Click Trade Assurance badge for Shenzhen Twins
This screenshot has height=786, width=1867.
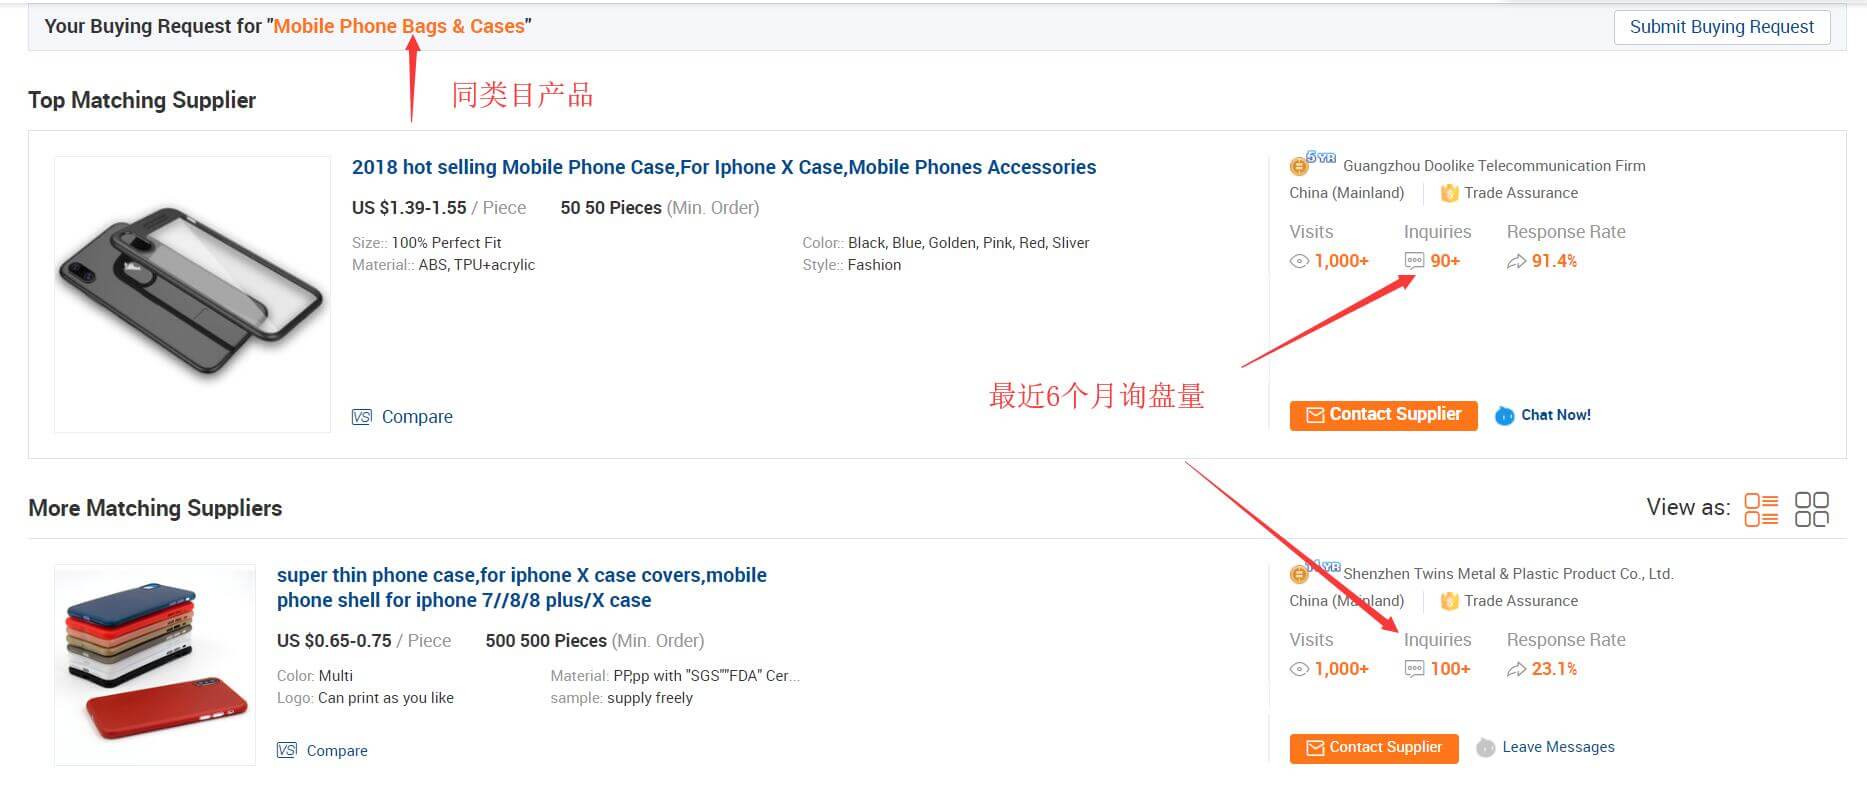[x=1449, y=601]
